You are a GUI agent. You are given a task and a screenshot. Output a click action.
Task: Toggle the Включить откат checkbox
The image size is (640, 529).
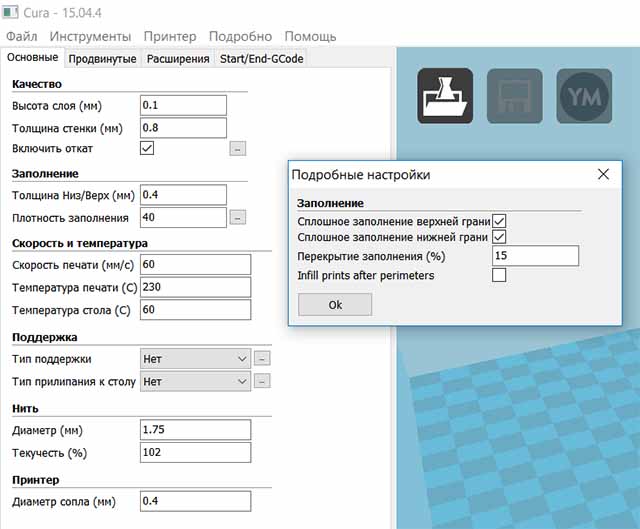click(x=147, y=148)
